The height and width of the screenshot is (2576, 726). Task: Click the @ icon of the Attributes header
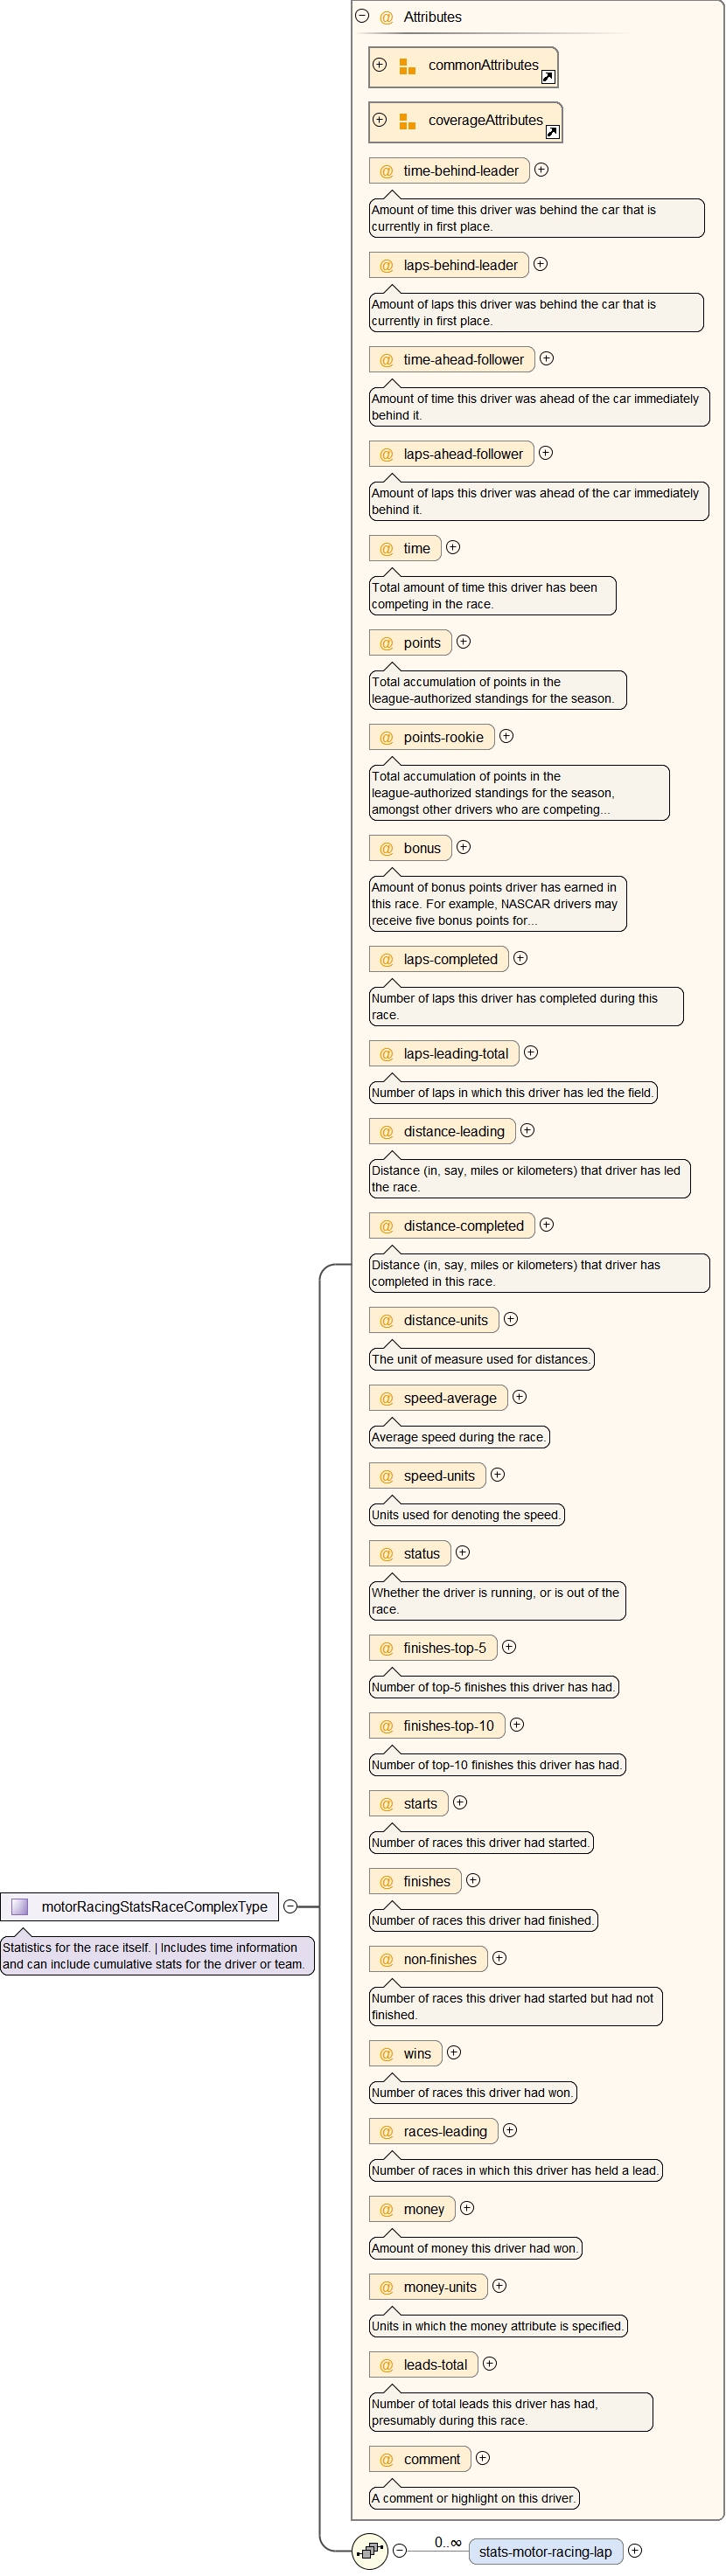(x=386, y=17)
